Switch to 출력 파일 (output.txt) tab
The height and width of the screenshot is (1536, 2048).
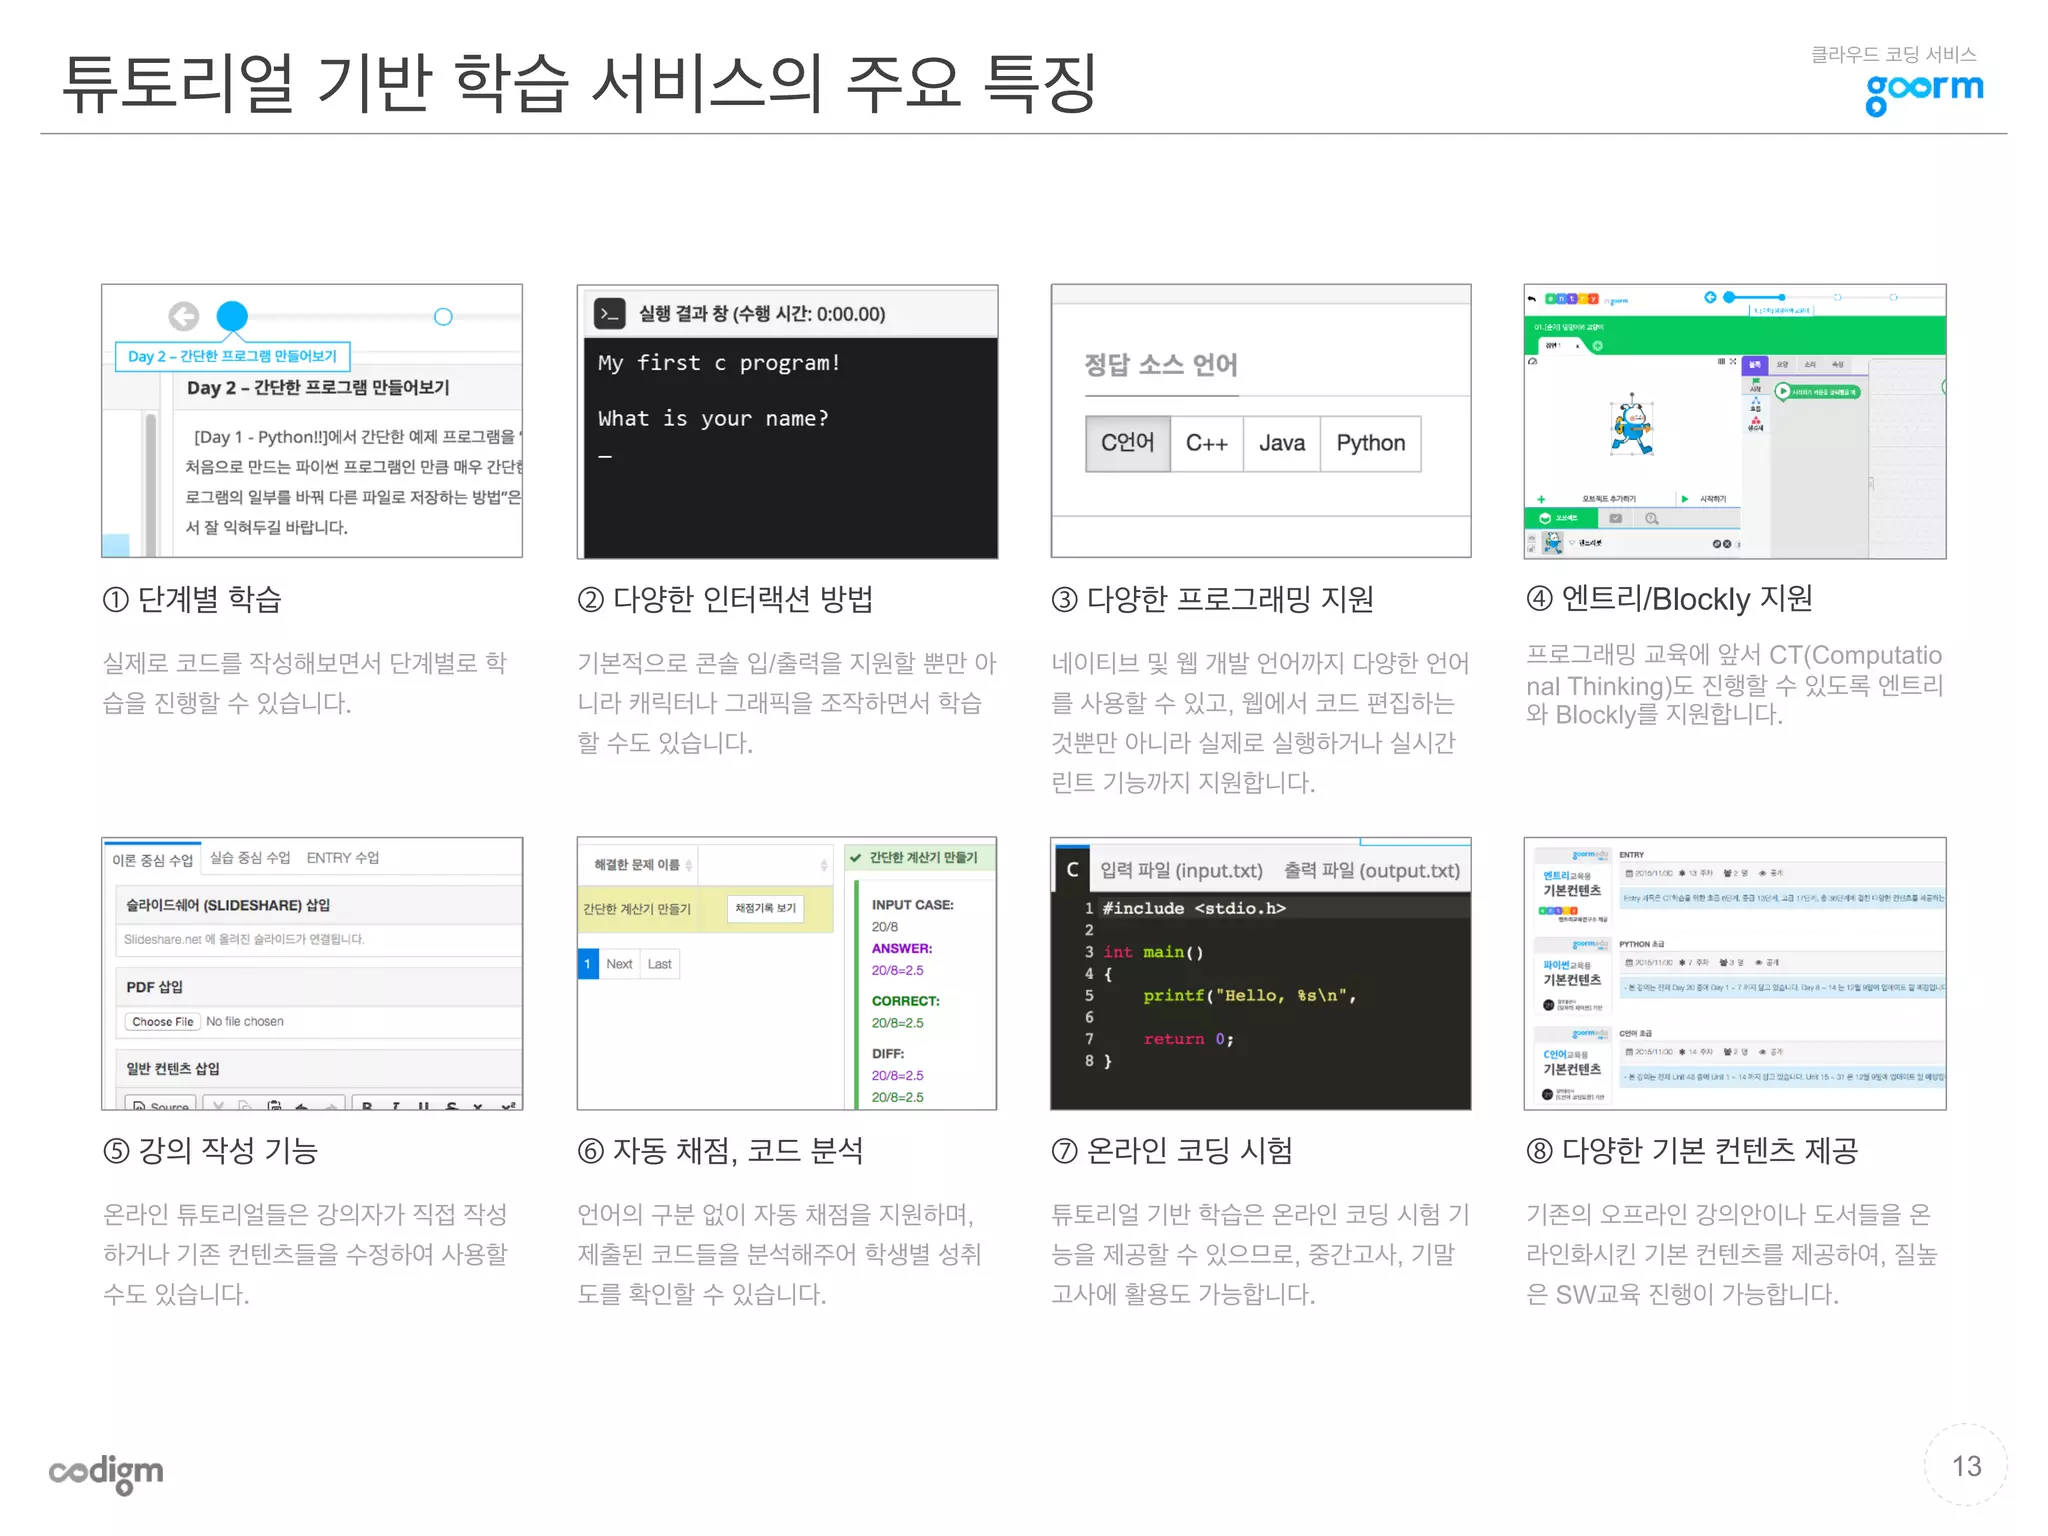pos(1371,871)
